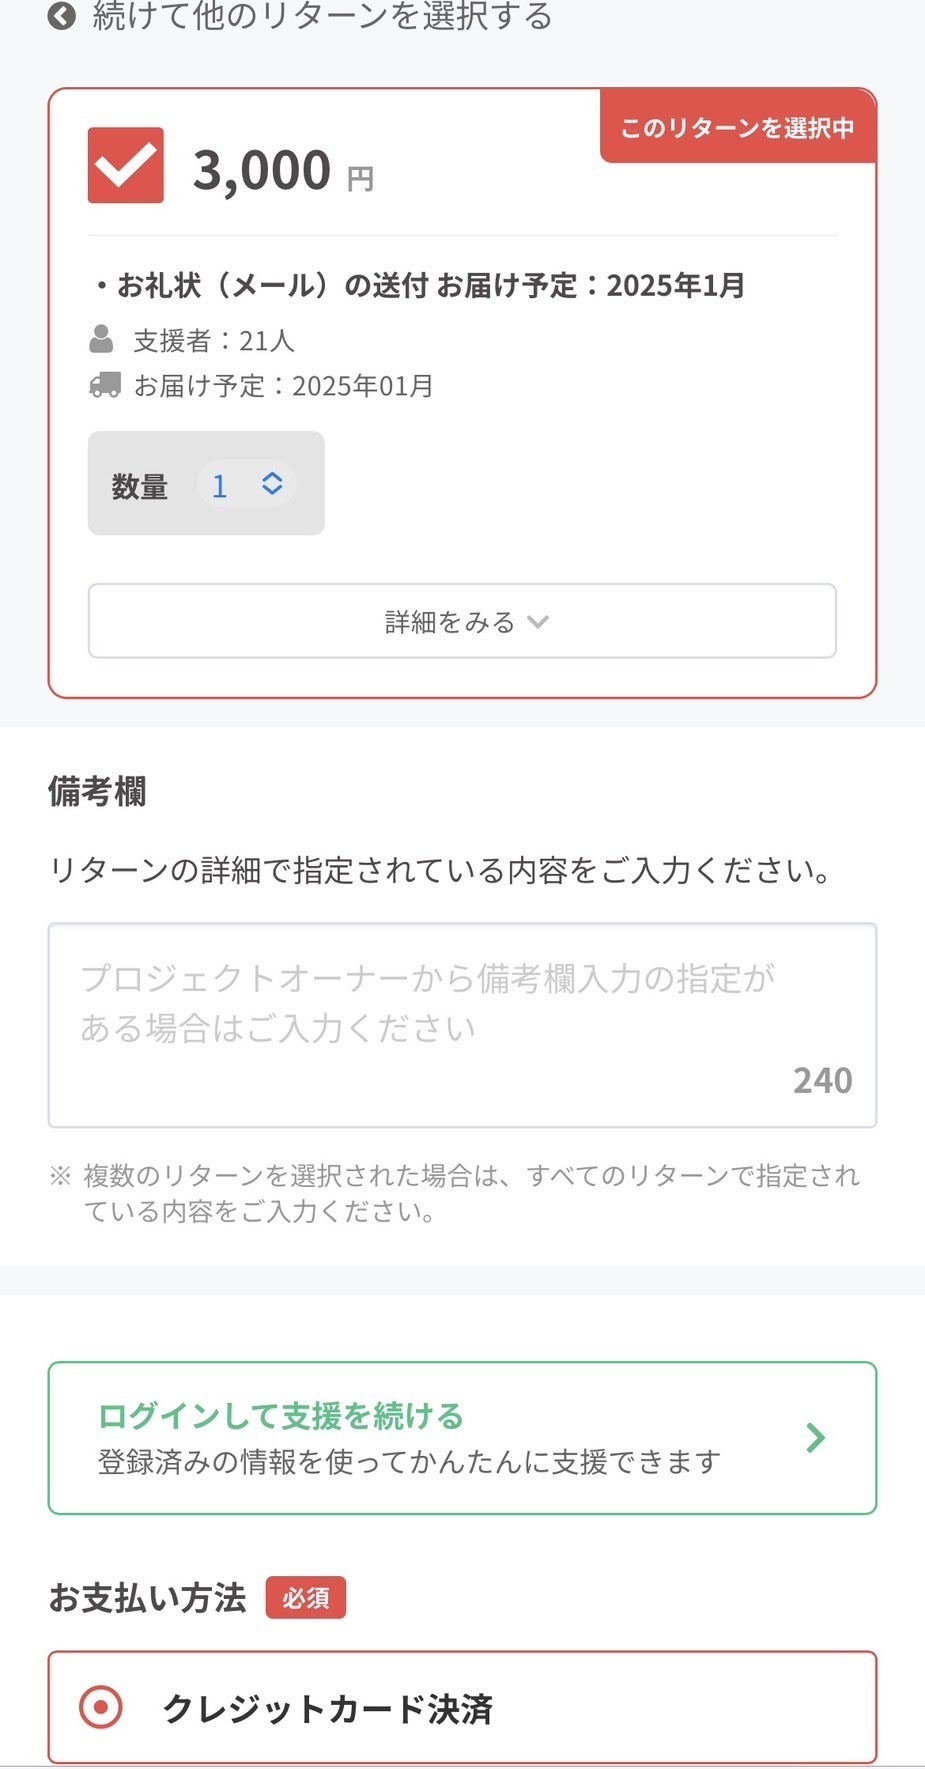
Task: Click the supporter person icon
Action: coord(101,340)
